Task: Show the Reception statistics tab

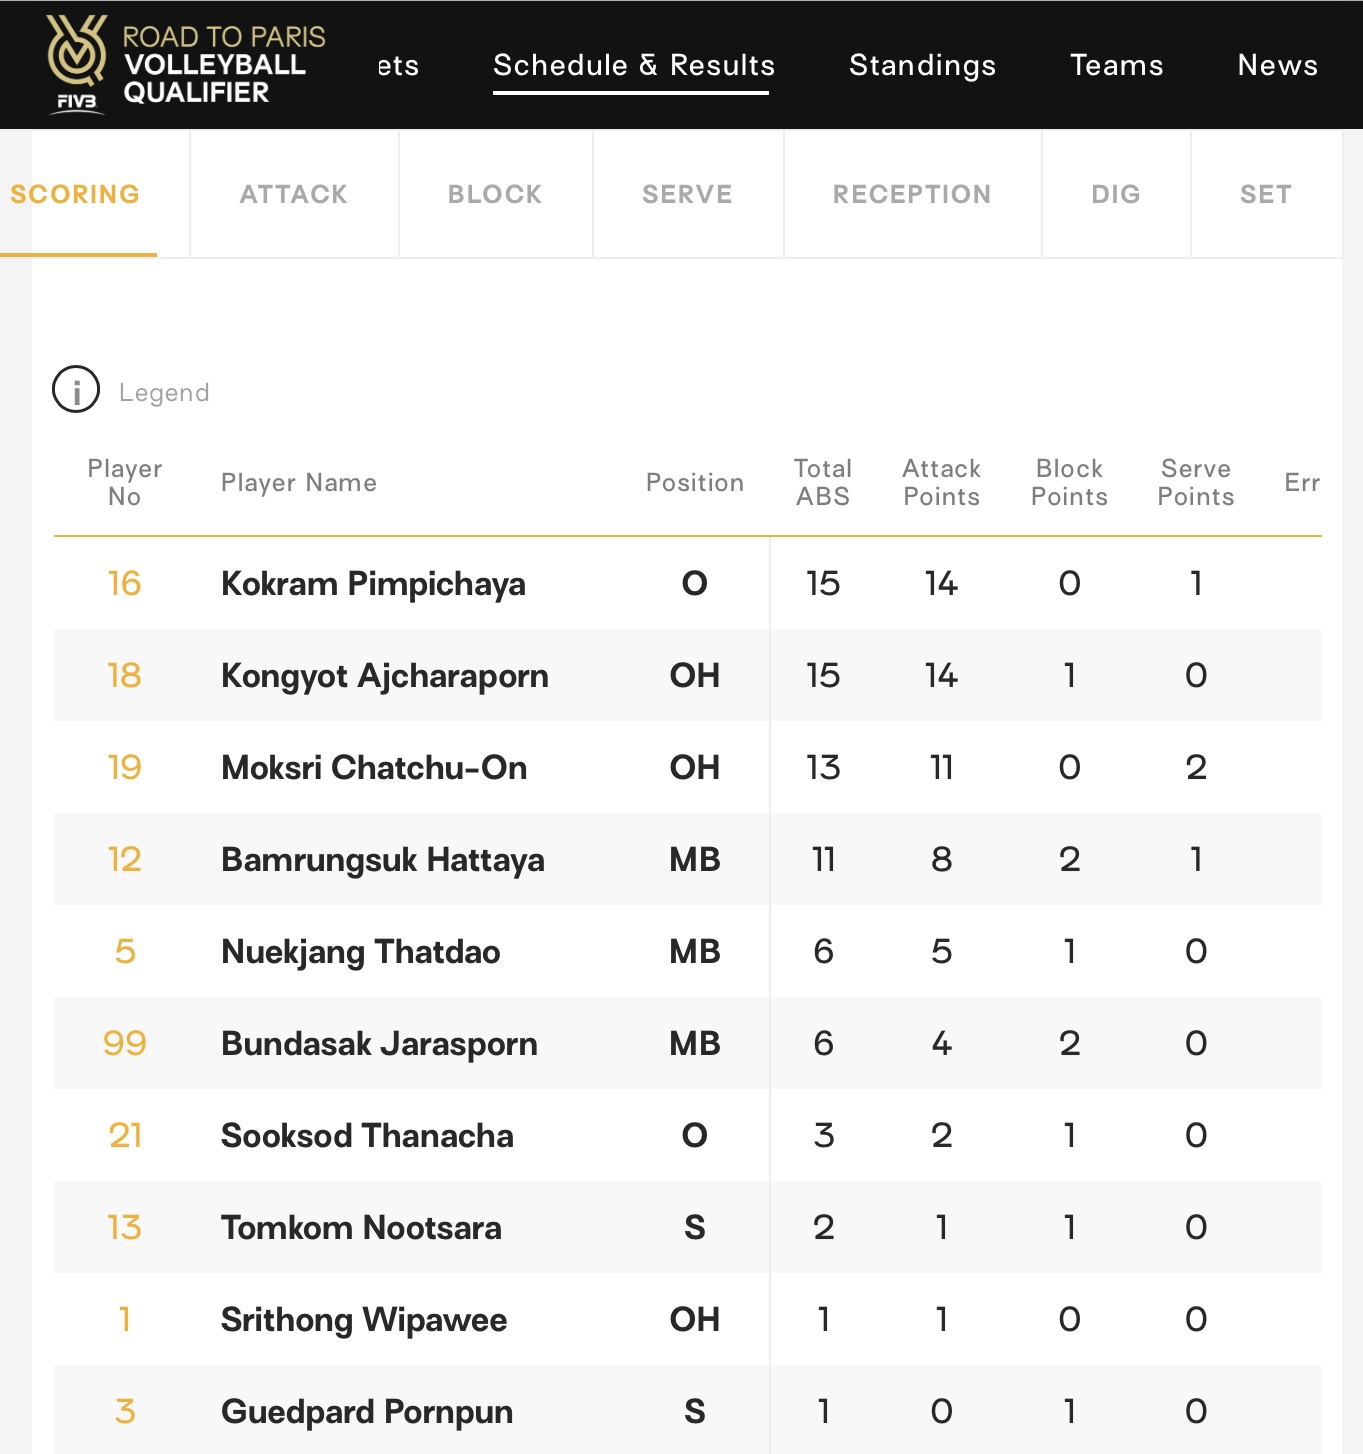Action: (912, 194)
